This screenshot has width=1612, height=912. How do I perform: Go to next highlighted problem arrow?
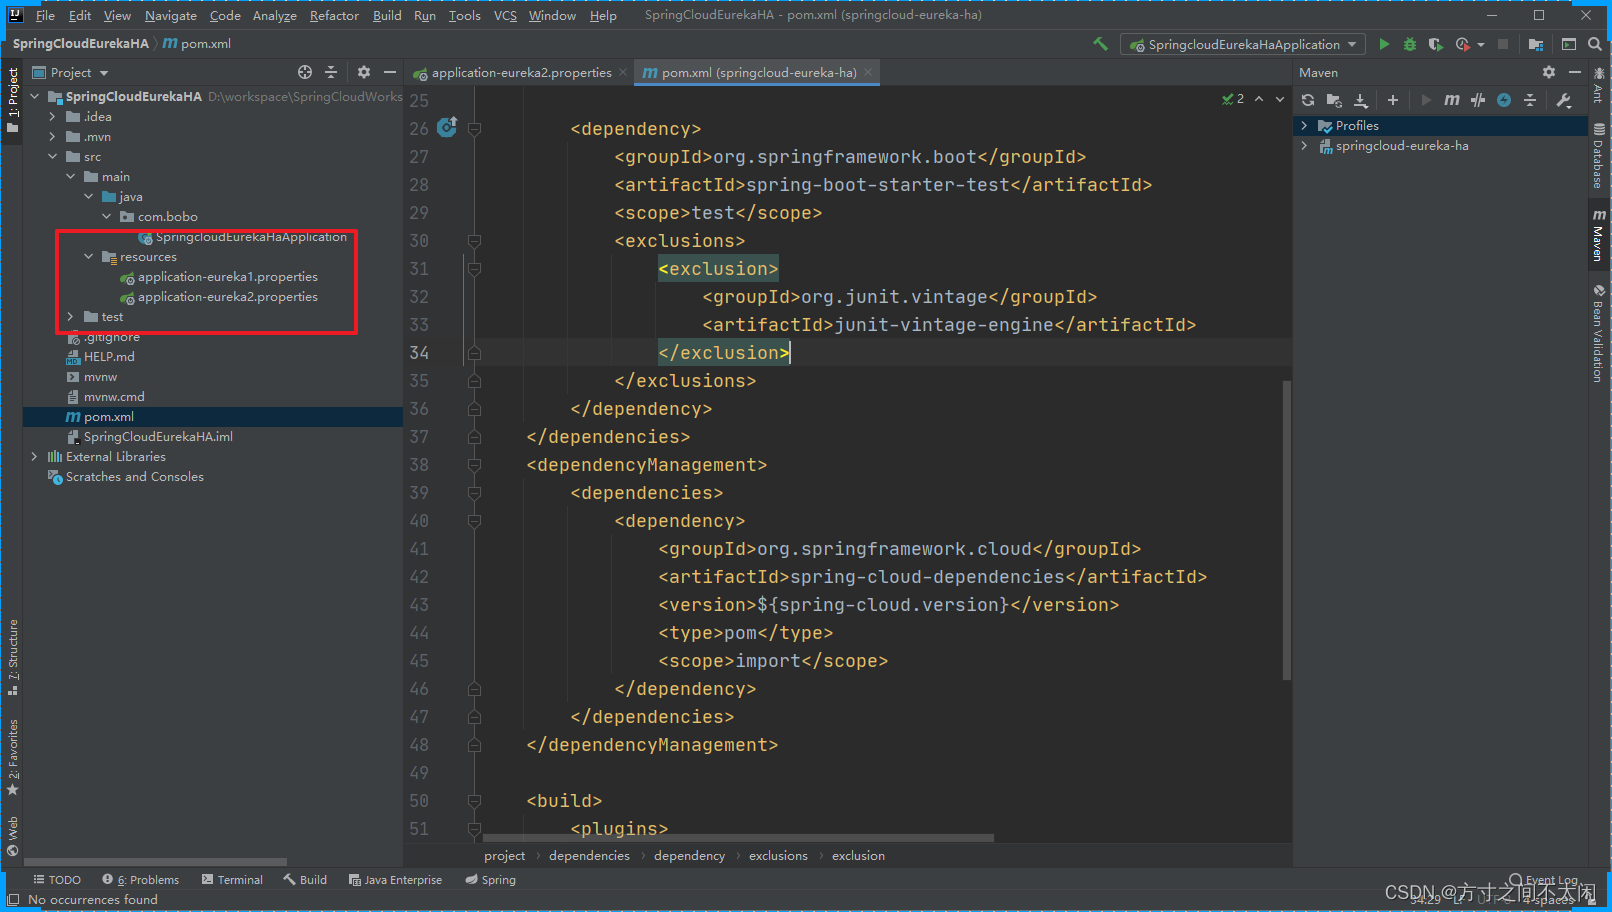click(1280, 99)
